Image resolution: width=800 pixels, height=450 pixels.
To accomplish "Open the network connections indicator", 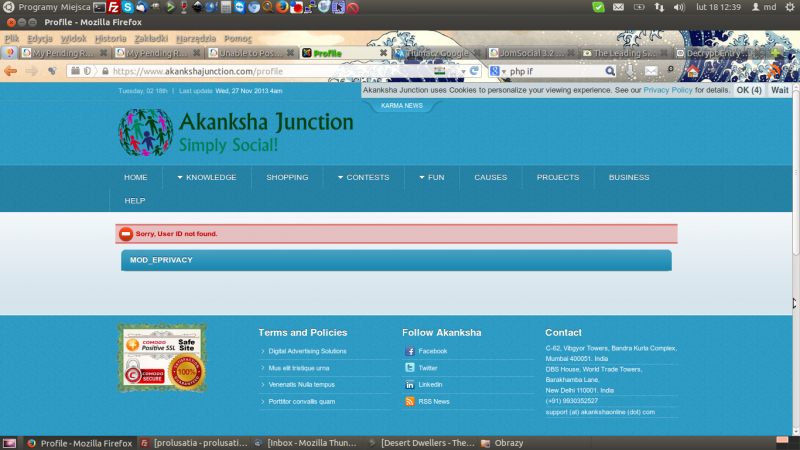I will [659, 7].
